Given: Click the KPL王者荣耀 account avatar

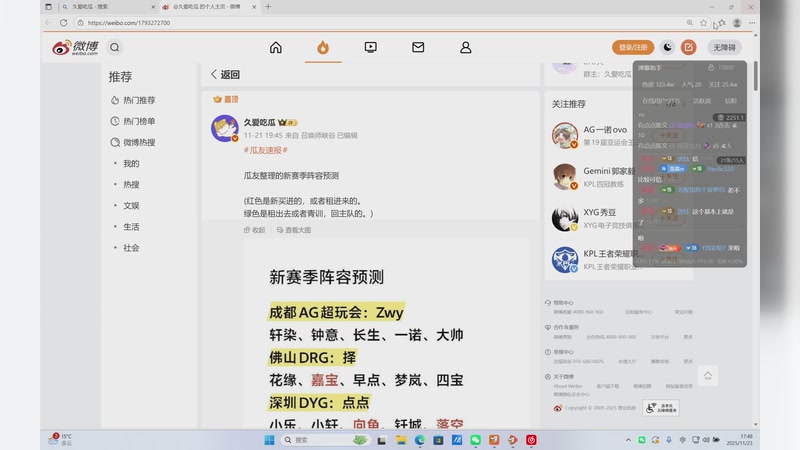Looking at the screenshot, I should coord(564,260).
